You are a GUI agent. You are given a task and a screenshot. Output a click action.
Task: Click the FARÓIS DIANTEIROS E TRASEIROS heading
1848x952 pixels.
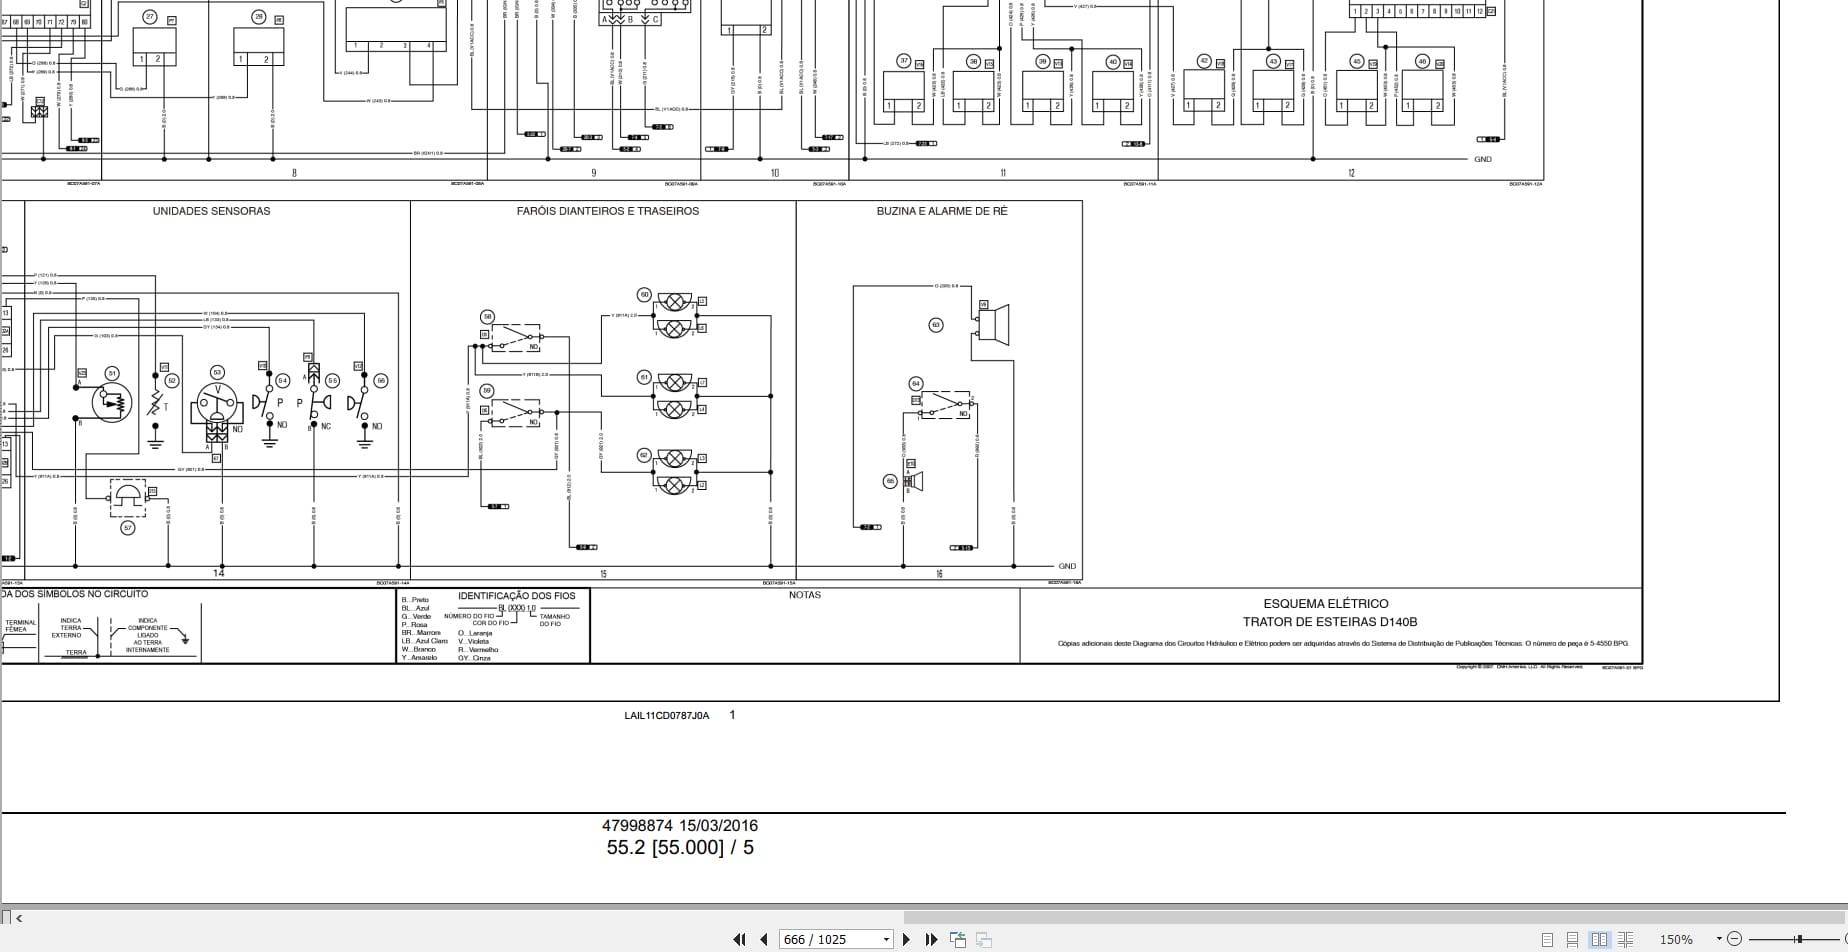608,211
